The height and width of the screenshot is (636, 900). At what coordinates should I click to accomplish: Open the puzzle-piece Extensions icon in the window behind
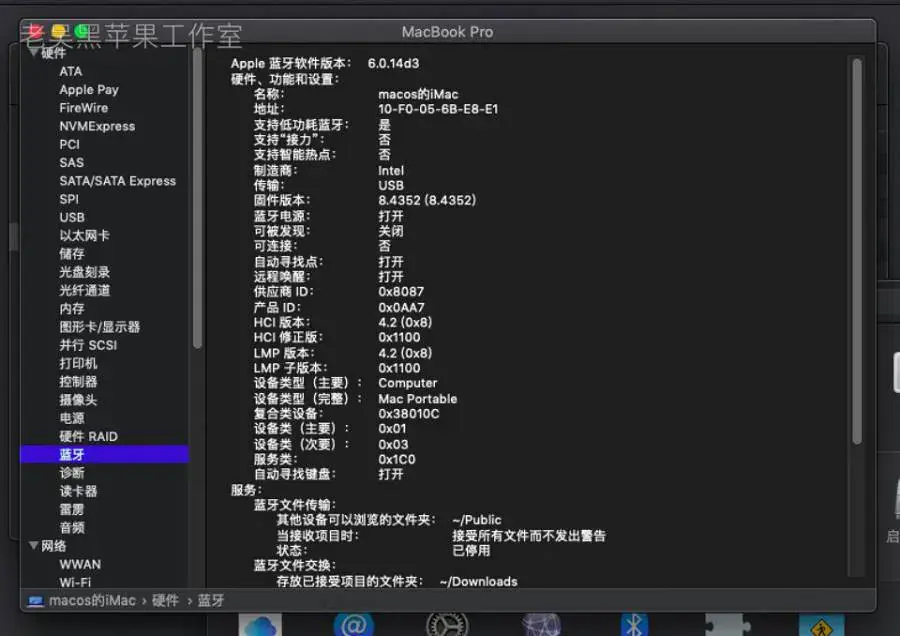coord(728,624)
